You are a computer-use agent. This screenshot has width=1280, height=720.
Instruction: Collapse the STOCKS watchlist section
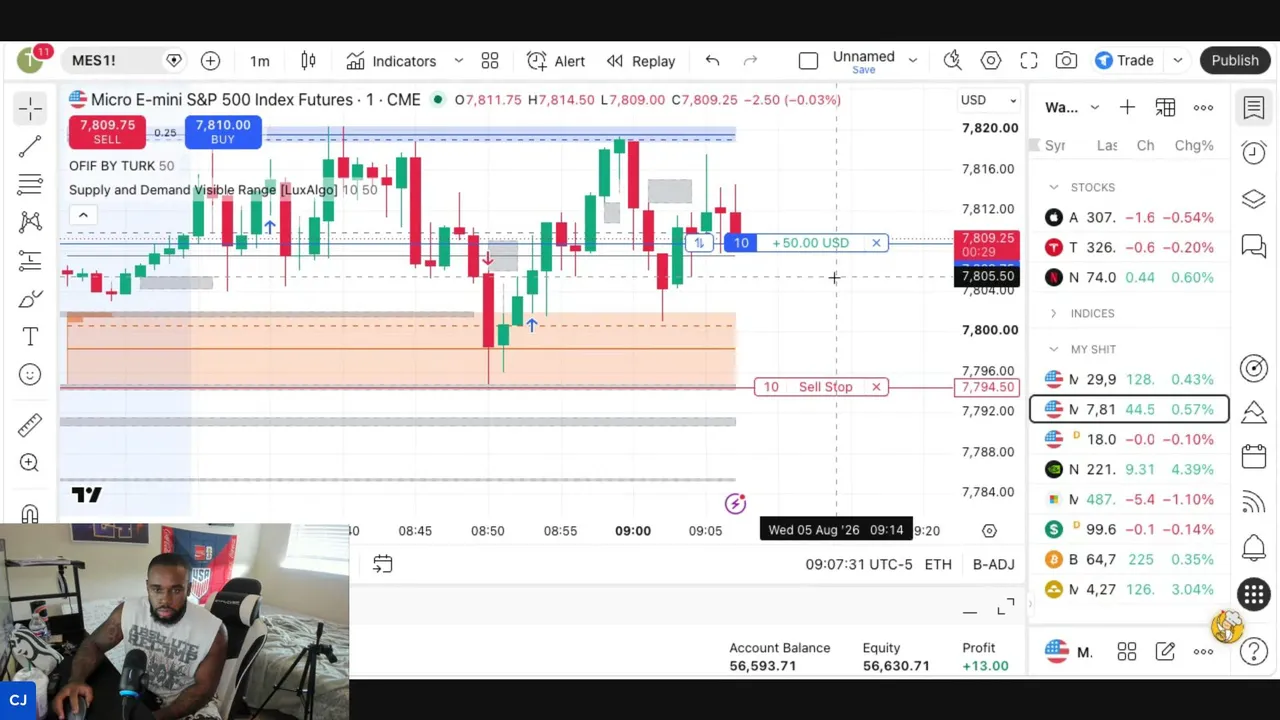click(x=1053, y=187)
